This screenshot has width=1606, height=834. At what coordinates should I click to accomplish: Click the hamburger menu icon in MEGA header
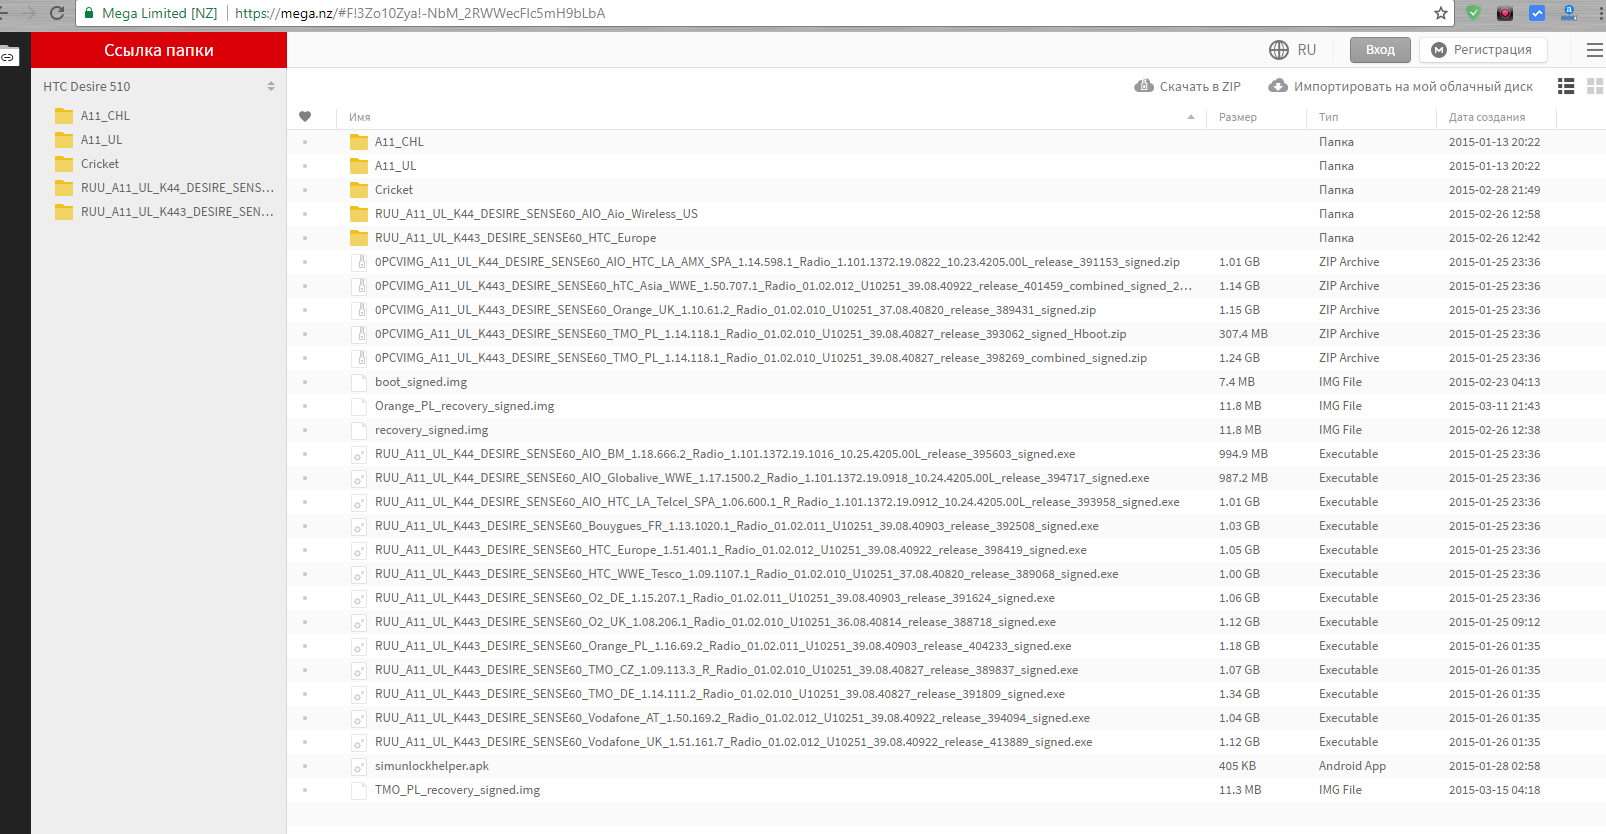click(1594, 50)
